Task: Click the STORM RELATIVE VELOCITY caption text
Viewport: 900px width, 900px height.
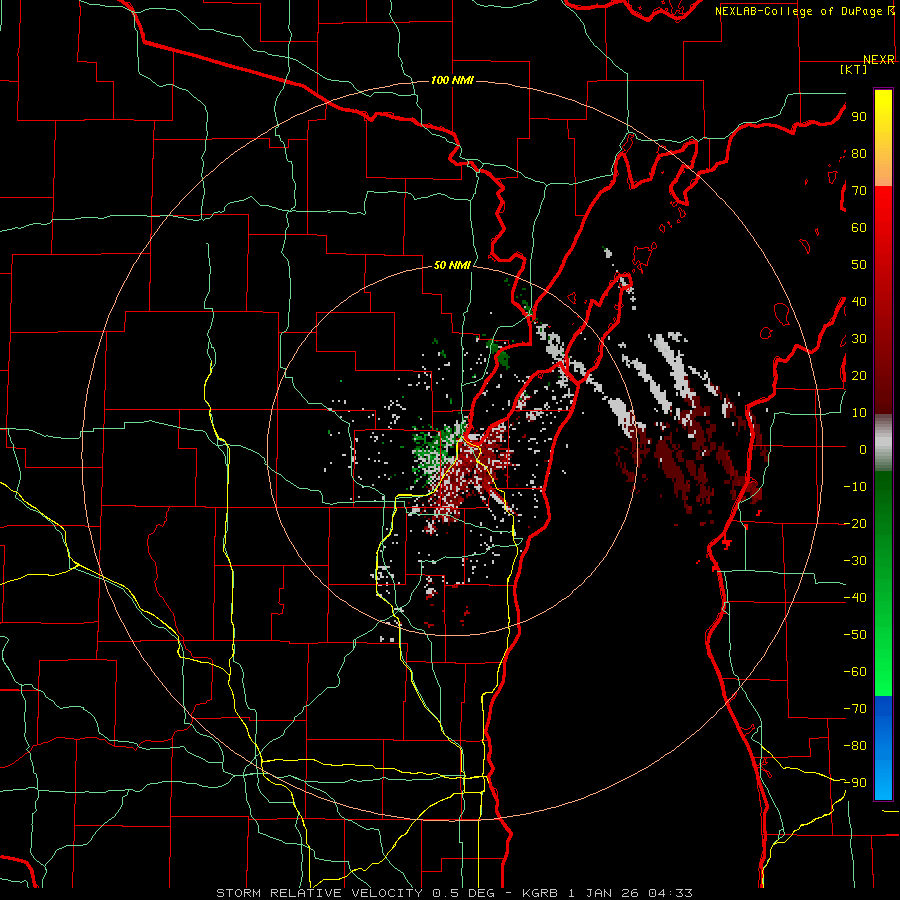Action: (x=319, y=893)
